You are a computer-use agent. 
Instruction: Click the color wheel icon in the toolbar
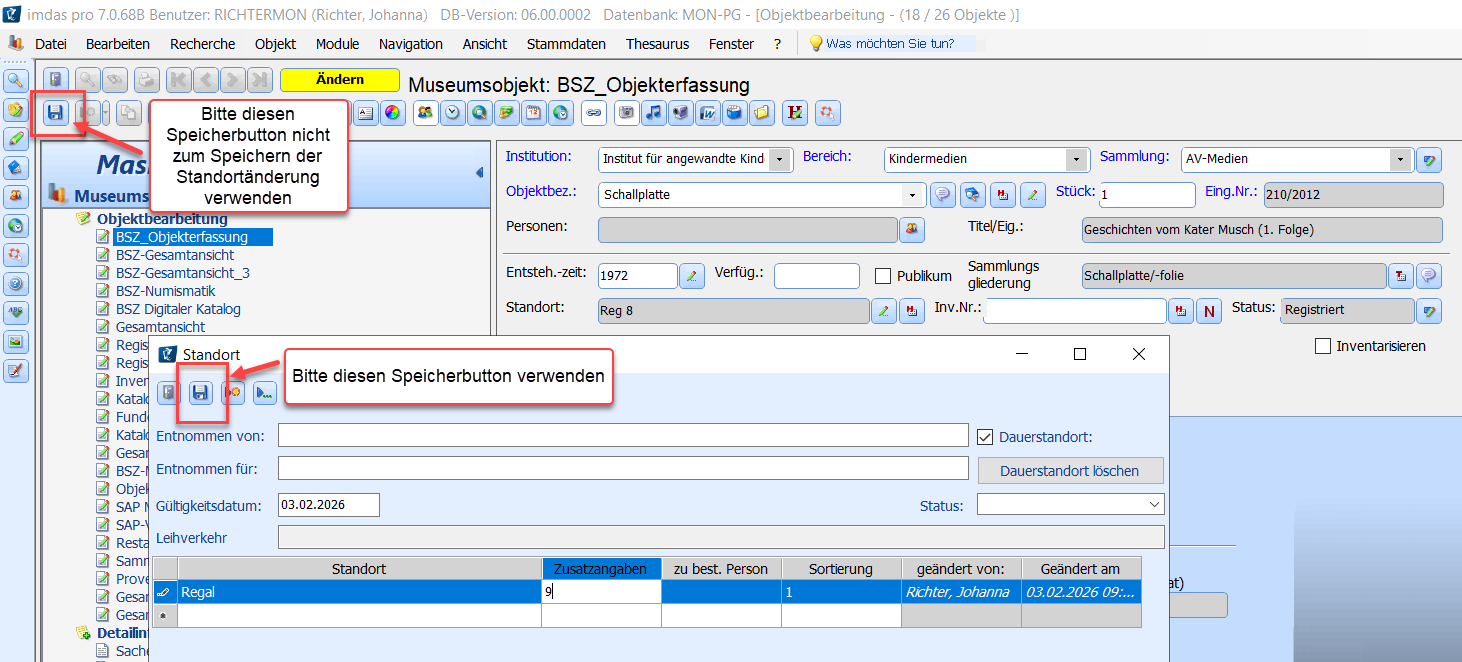(x=392, y=113)
